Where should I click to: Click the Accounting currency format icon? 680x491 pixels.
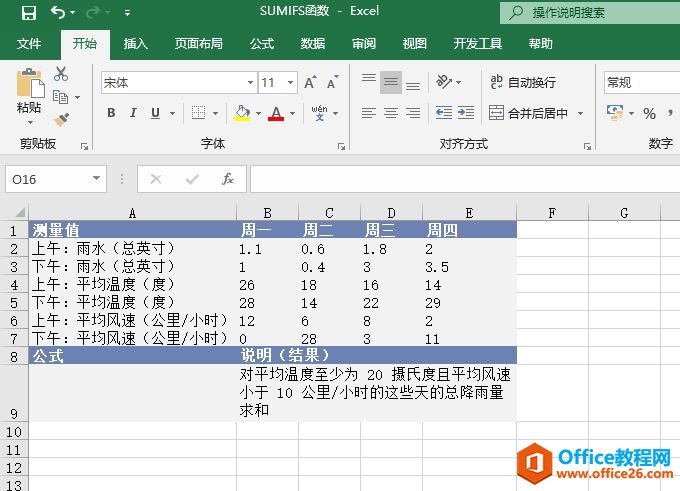pos(615,113)
